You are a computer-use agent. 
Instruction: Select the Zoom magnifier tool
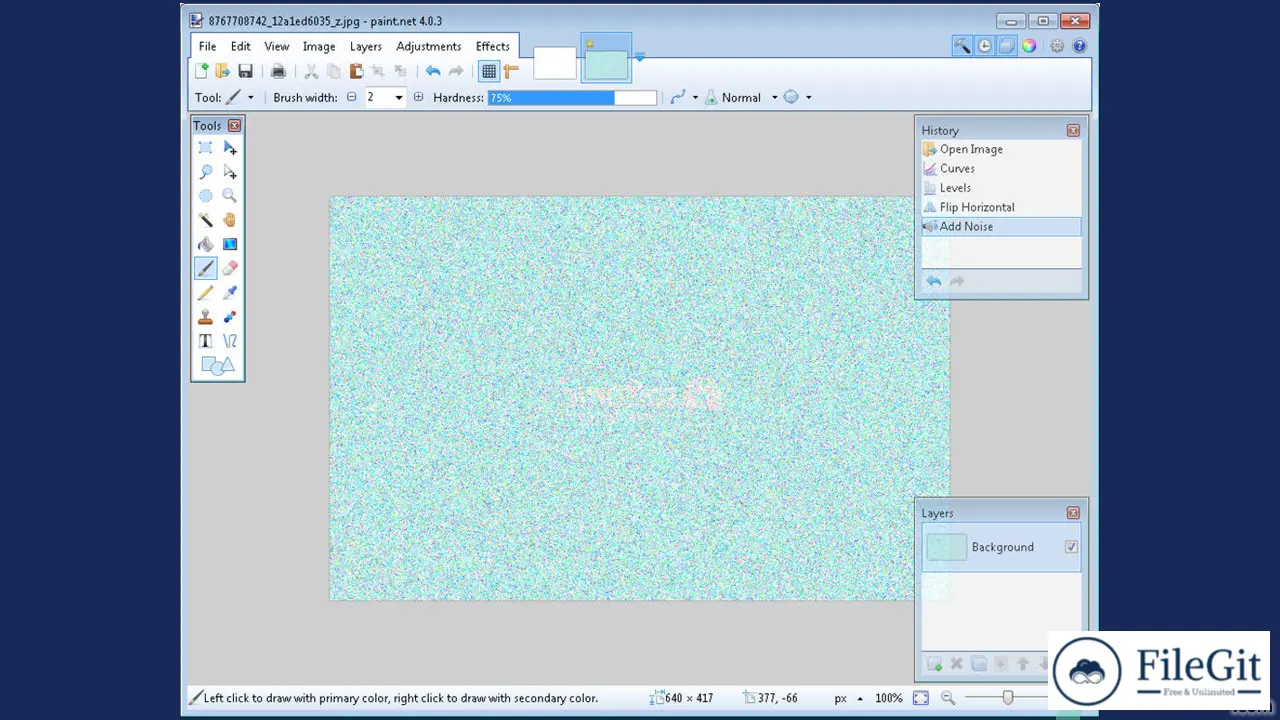pos(230,196)
